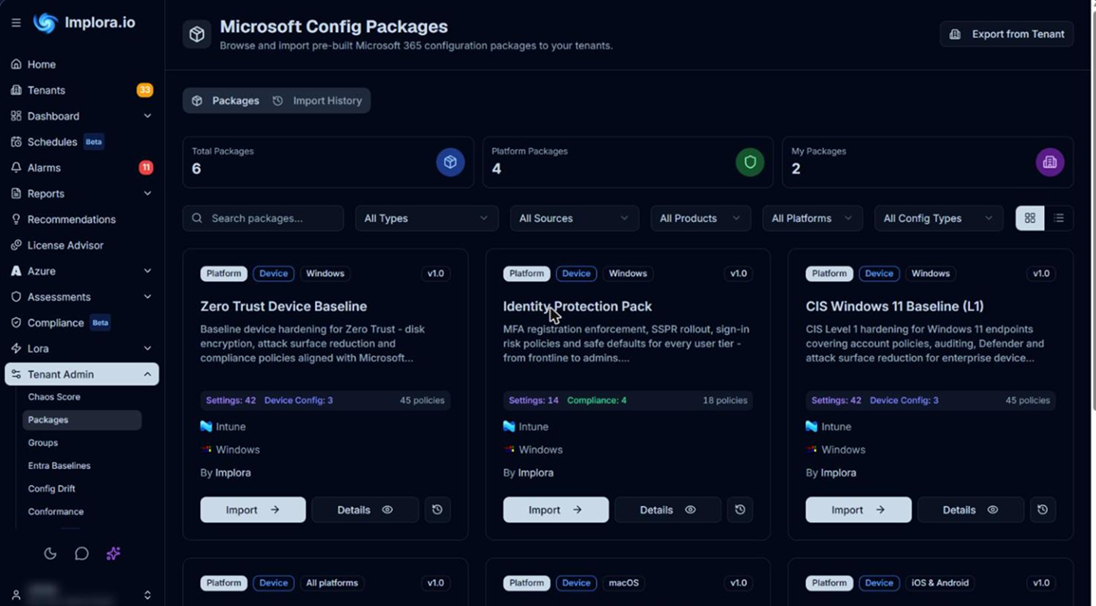Click Platform tag on macOS card
This screenshot has height=606, width=1096.
[526, 583]
